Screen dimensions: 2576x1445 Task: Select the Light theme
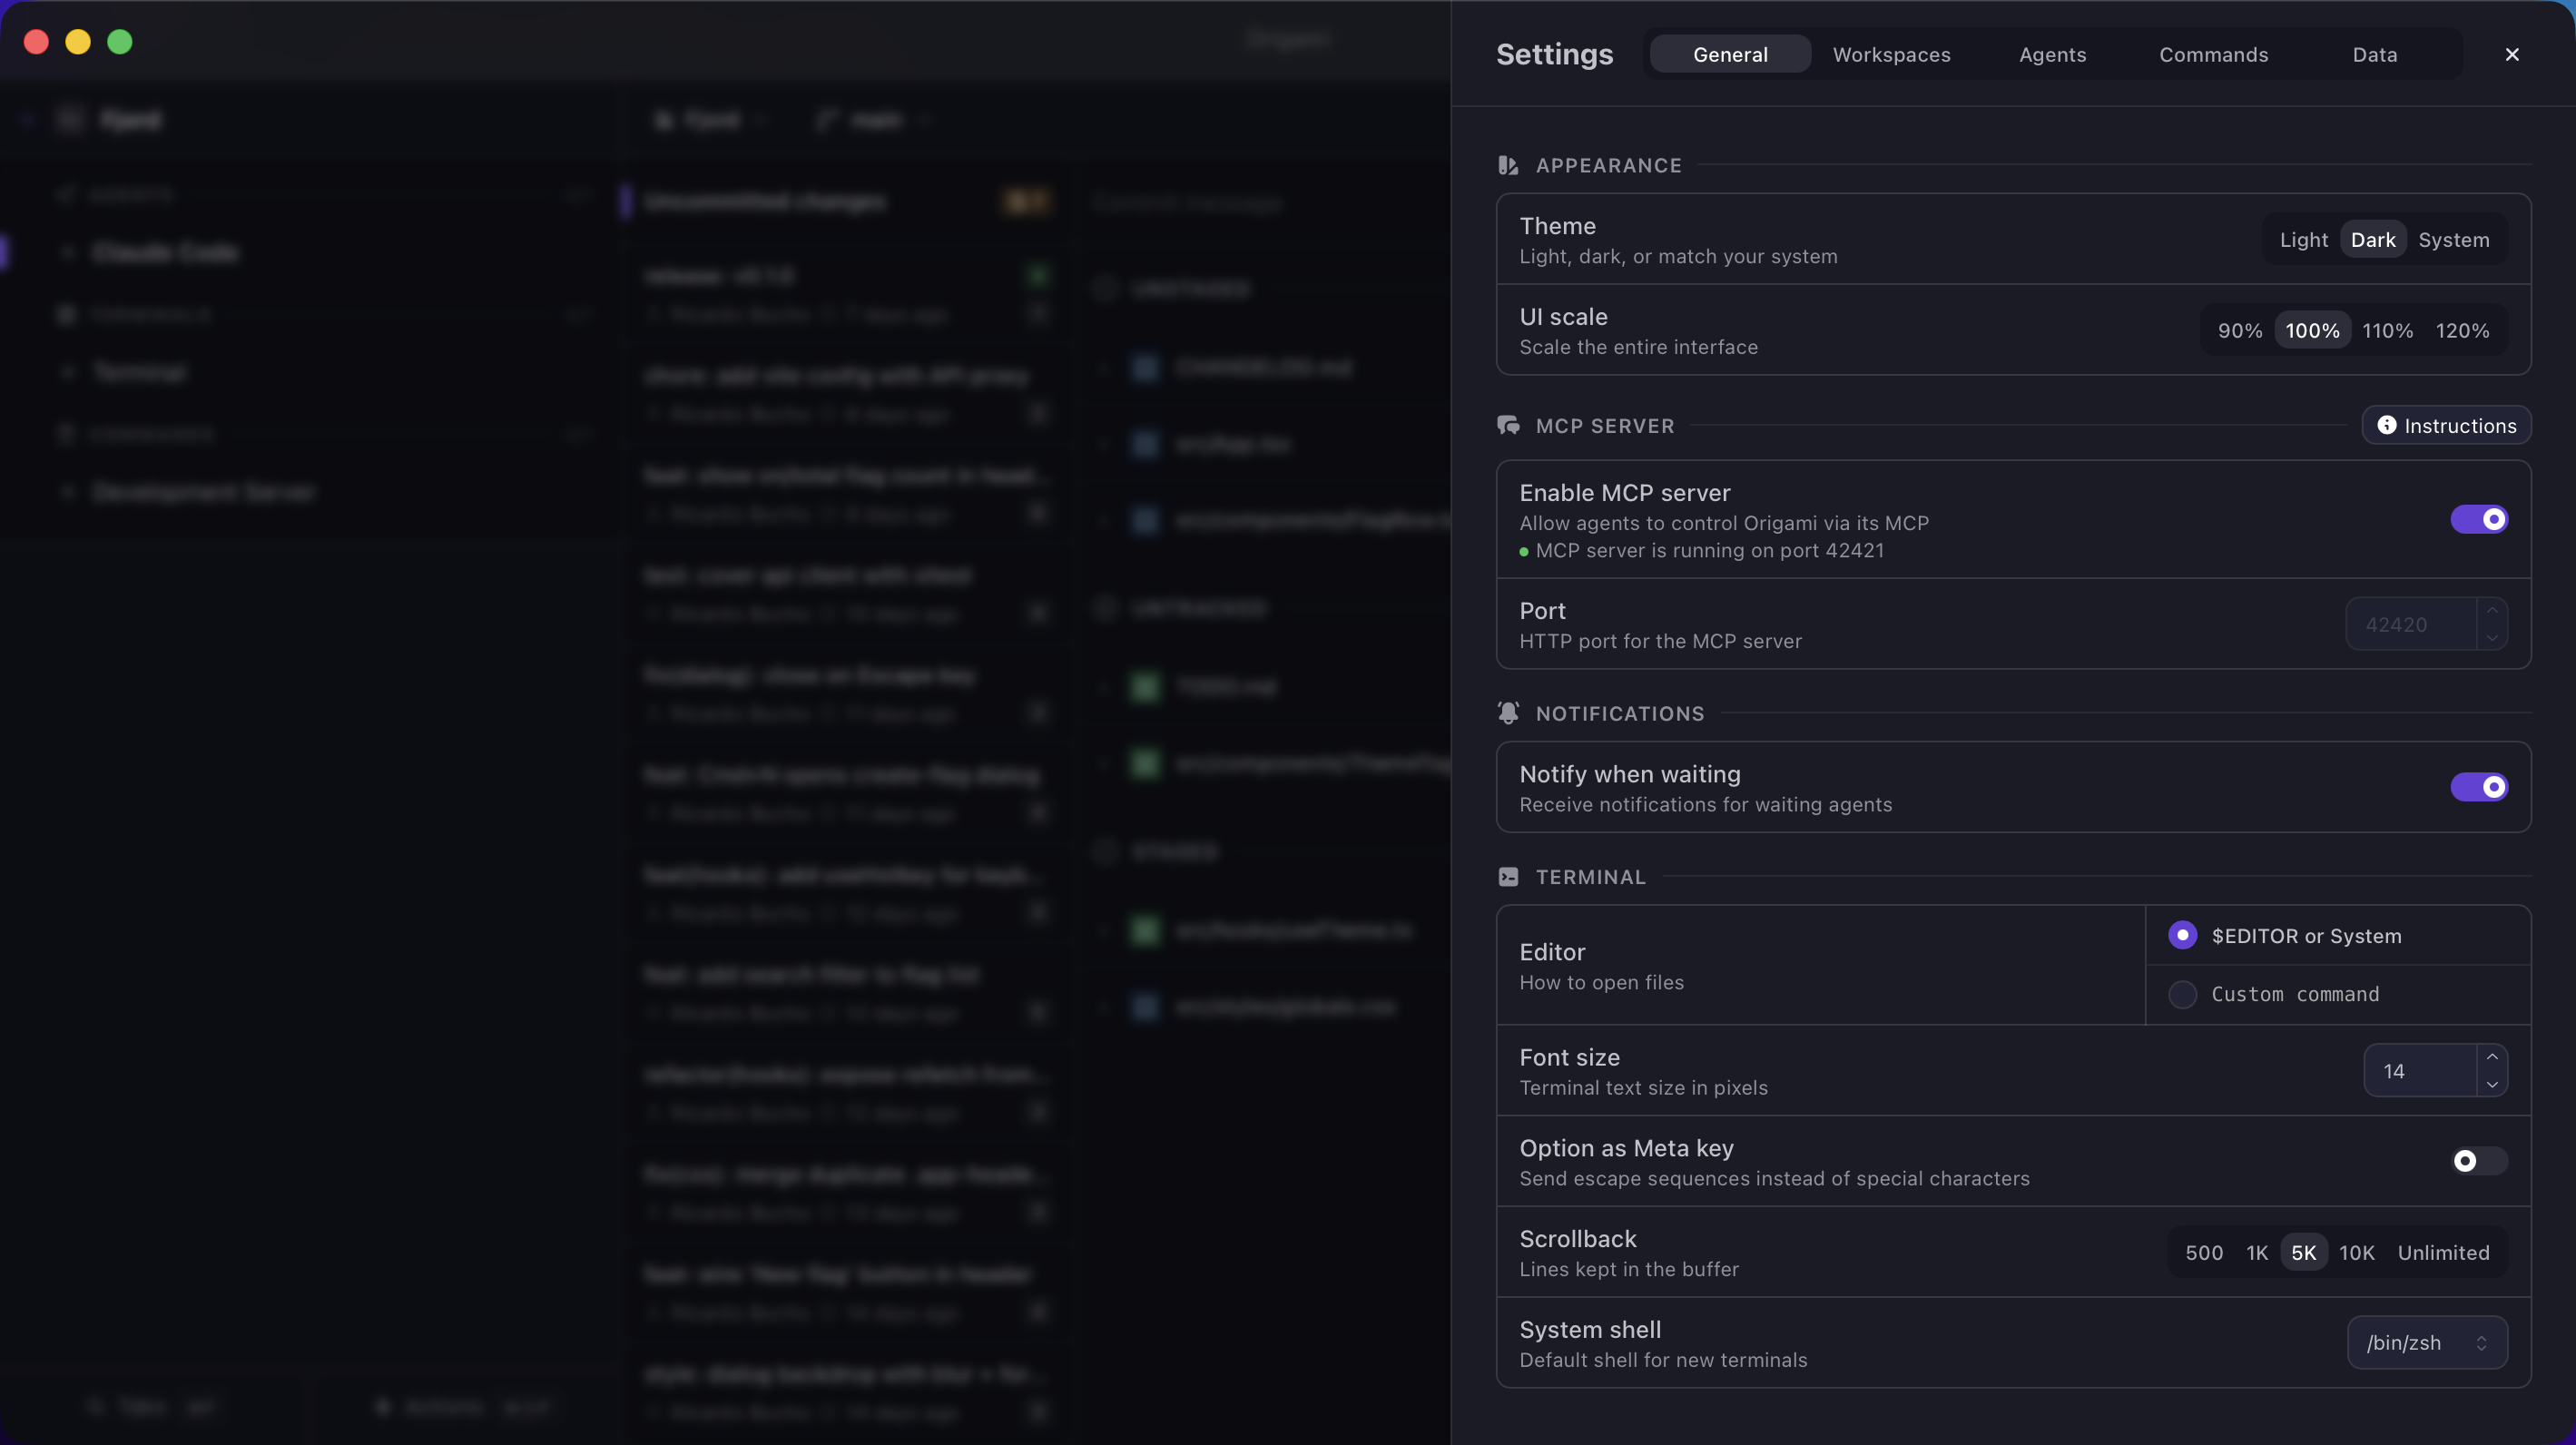coord(2303,239)
